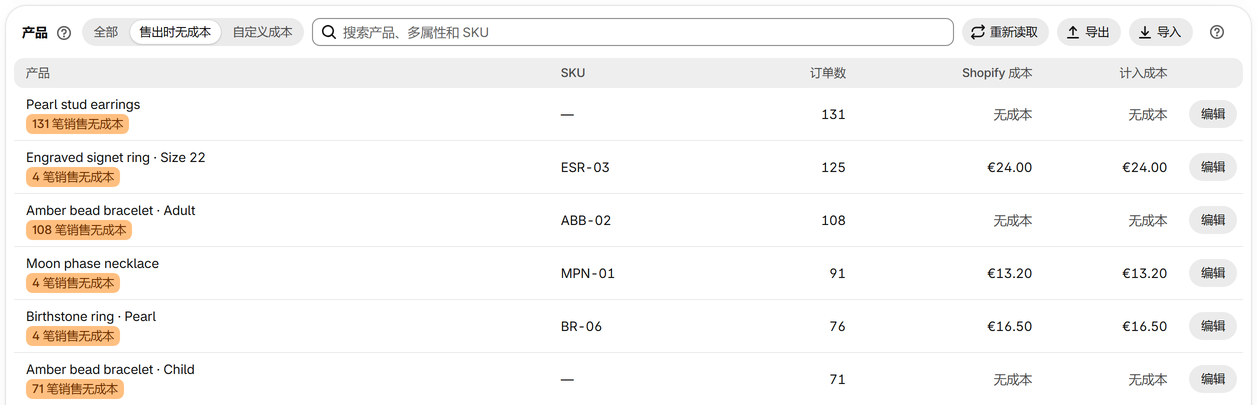1257x405 pixels.
Task: Select the 售出时无成本 filter tab
Action: pos(175,32)
